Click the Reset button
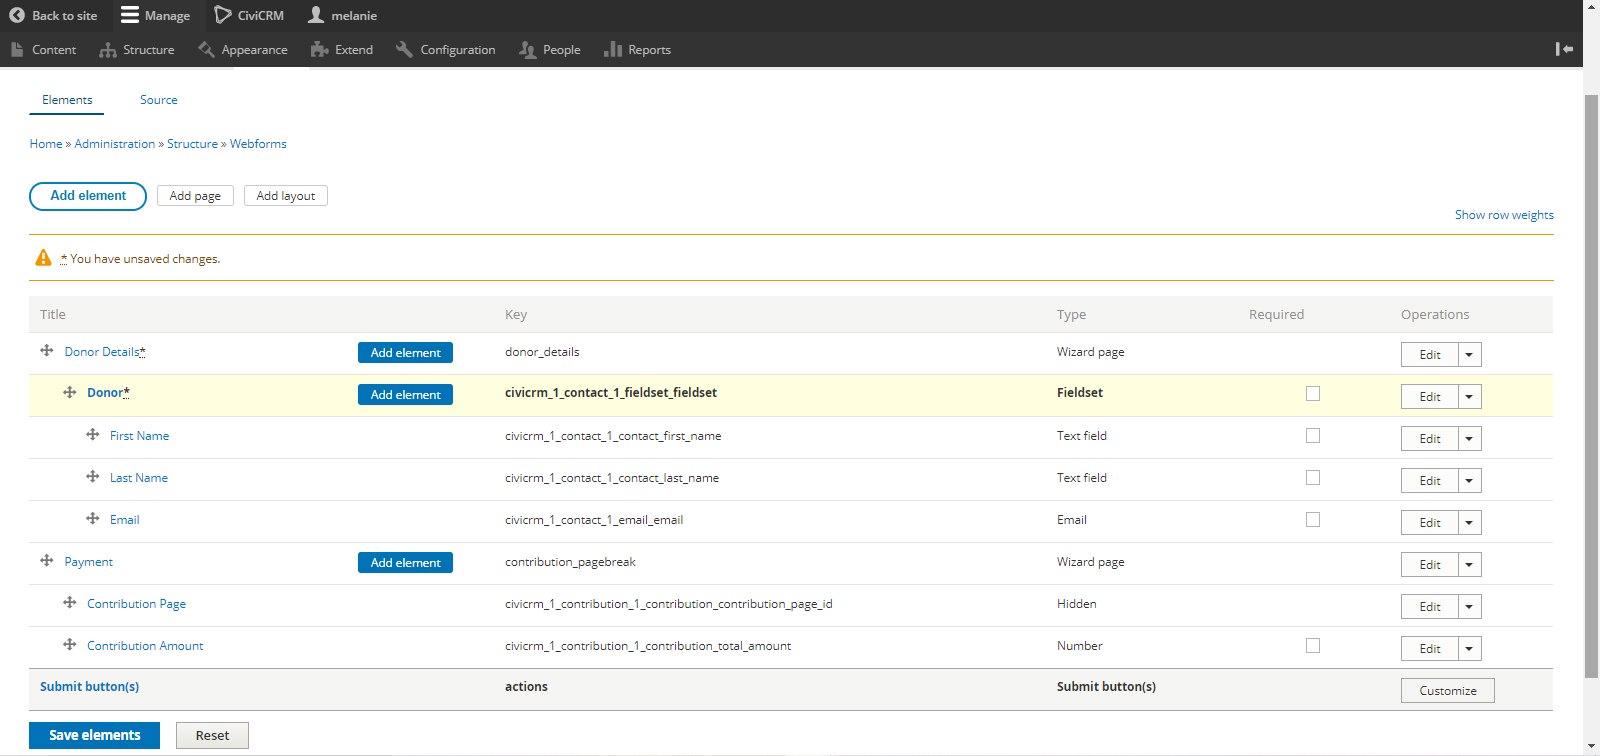The width and height of the screenshot is (1600, 756). click(212, 735)
